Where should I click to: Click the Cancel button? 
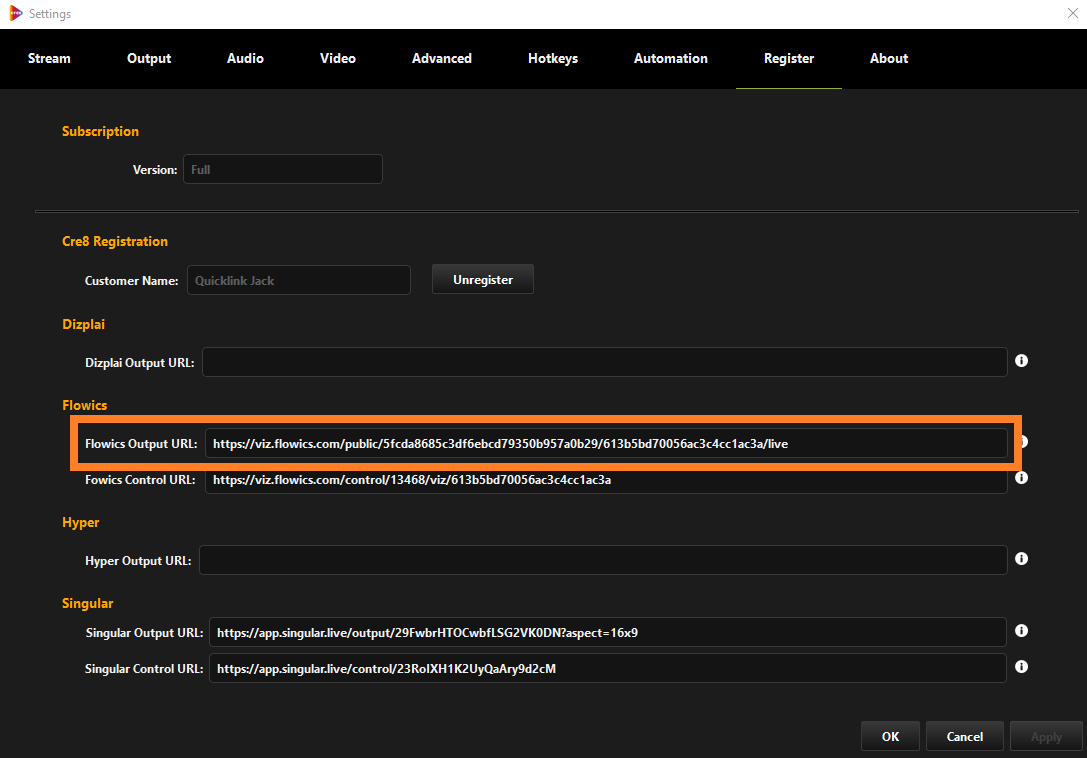964,737
